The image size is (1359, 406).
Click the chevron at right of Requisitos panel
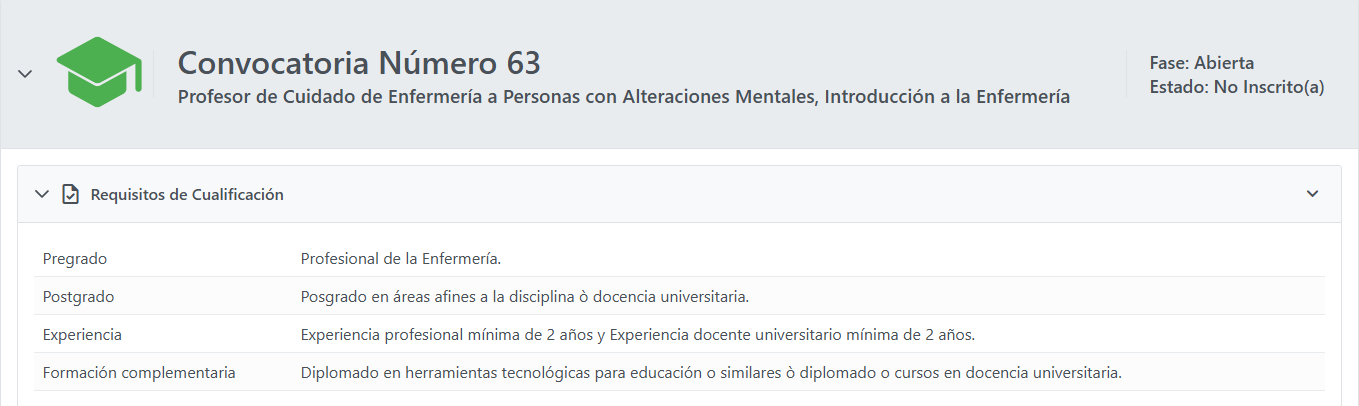pos(1313,194)
